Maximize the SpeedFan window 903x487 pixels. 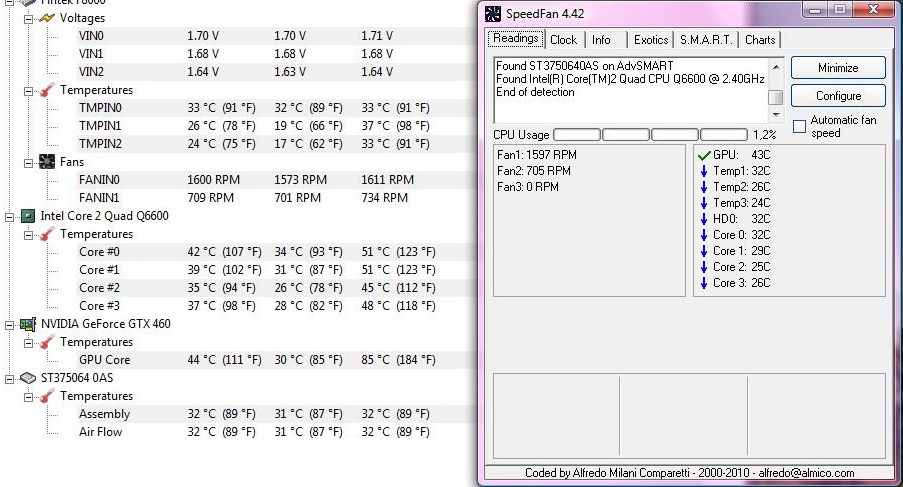[840, 9]
